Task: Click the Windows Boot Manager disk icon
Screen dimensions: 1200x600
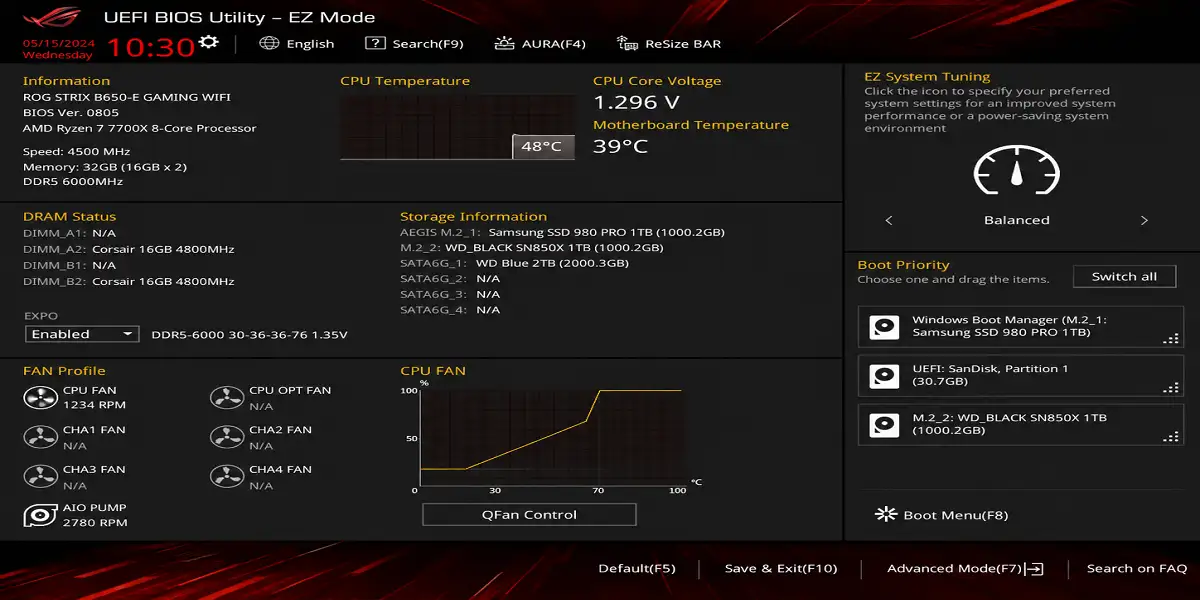Action: (884, 328)
